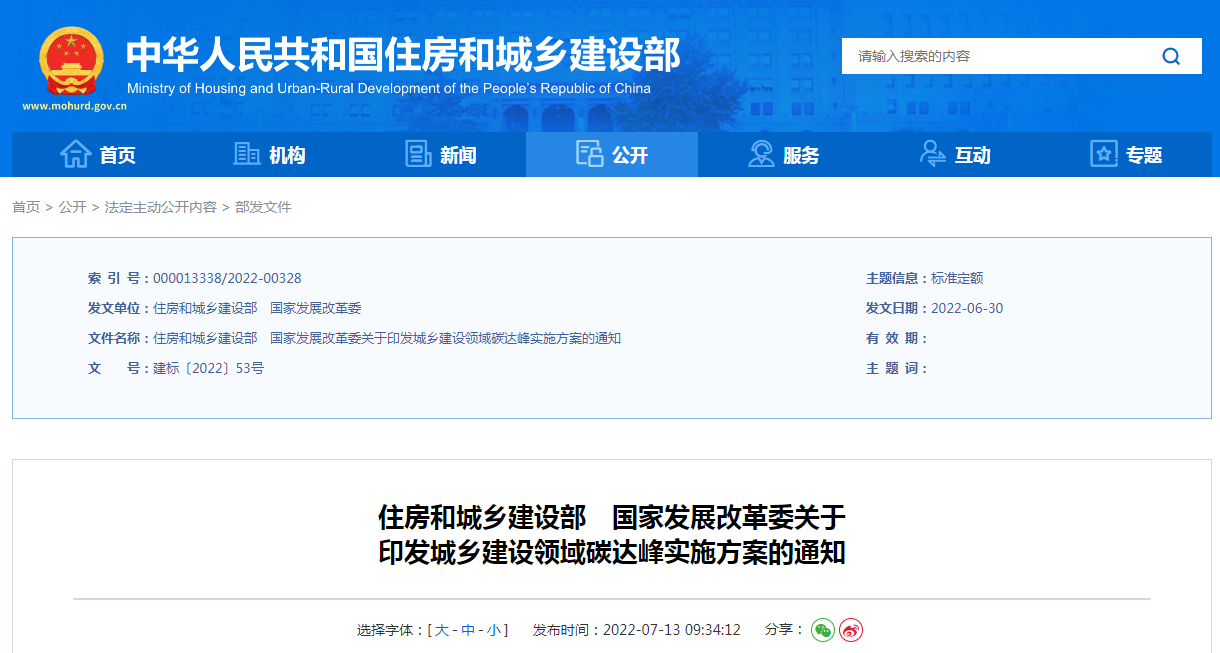The height and width of the screenshot is (653, 1220).
Task: Share via the WeChat icon
Action: coord(823,630)
